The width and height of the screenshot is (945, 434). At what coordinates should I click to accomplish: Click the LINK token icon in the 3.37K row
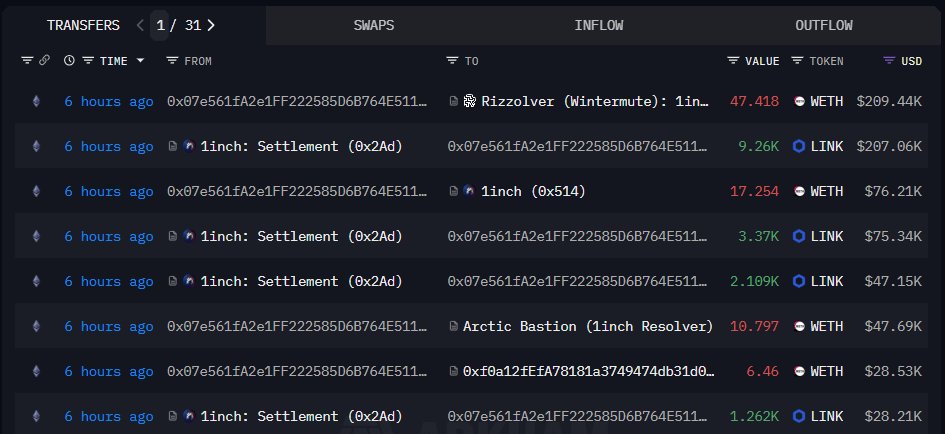tap(799, 236)
